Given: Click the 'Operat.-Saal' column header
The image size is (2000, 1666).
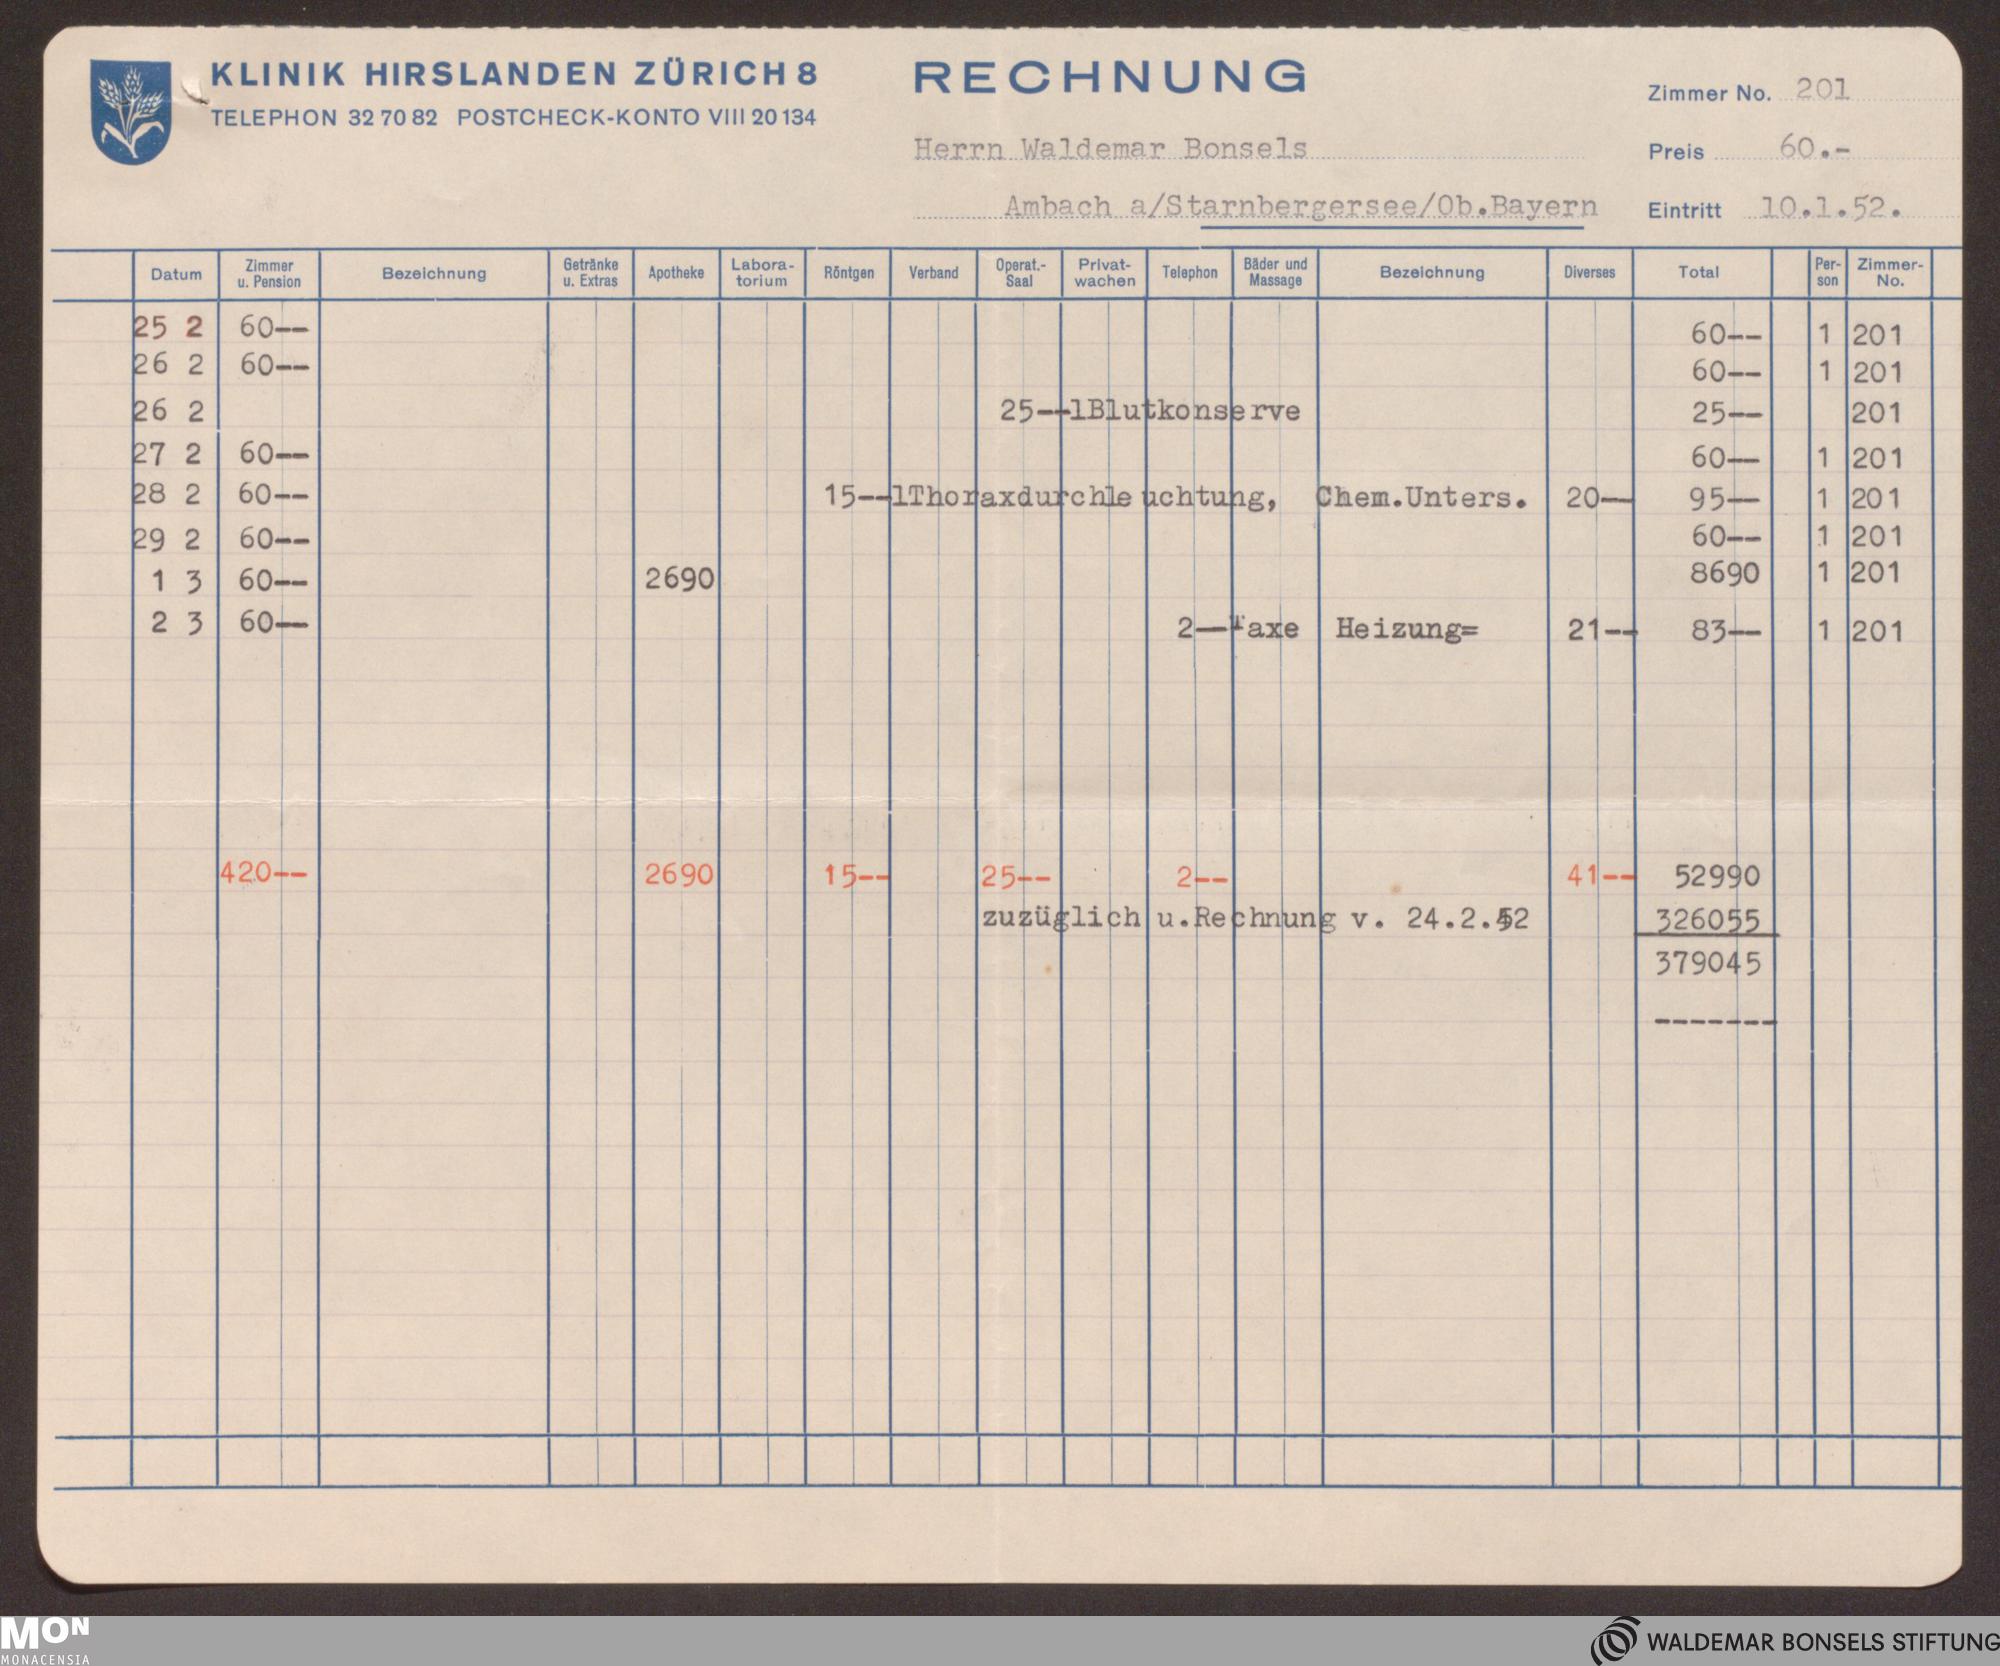Looking at the screenshot, I should (1019, 273).
